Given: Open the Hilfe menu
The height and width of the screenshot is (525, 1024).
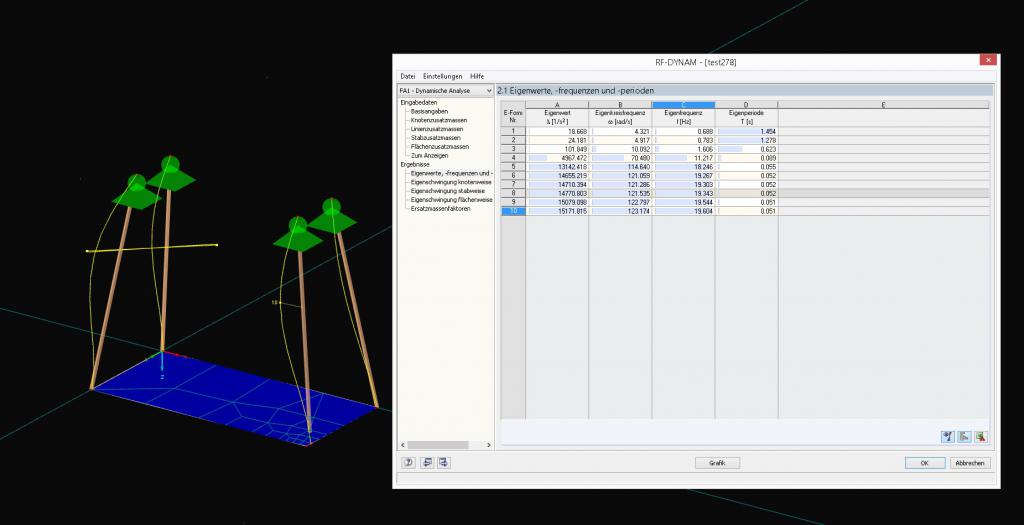Looking at the screenshot, I should (x=477, y=76).
